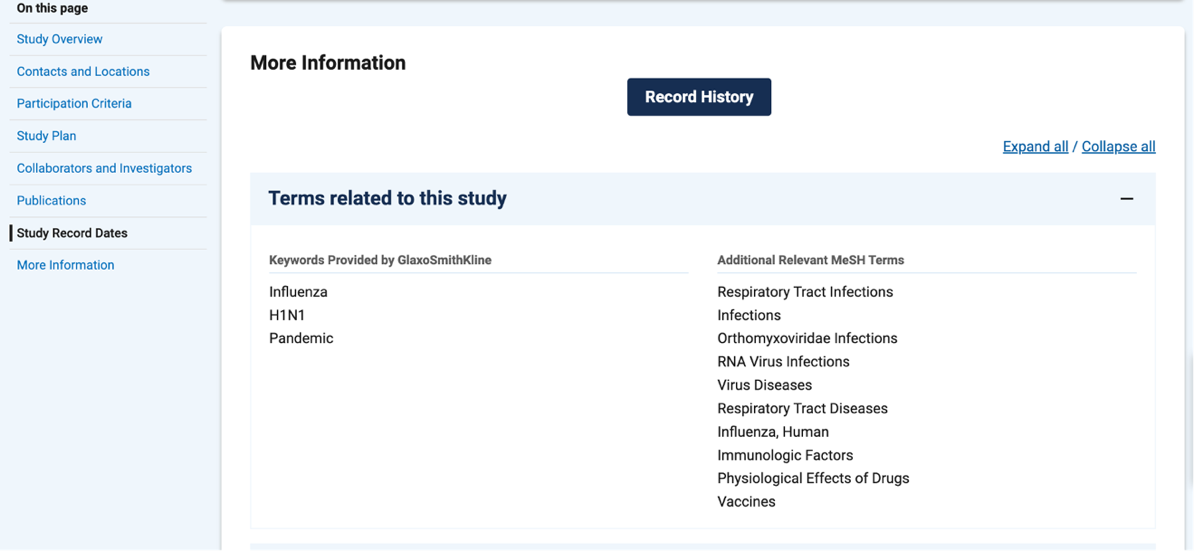Screen dimensions: 1194x551
Task: Click the Record History button
Action: point(698,97)
